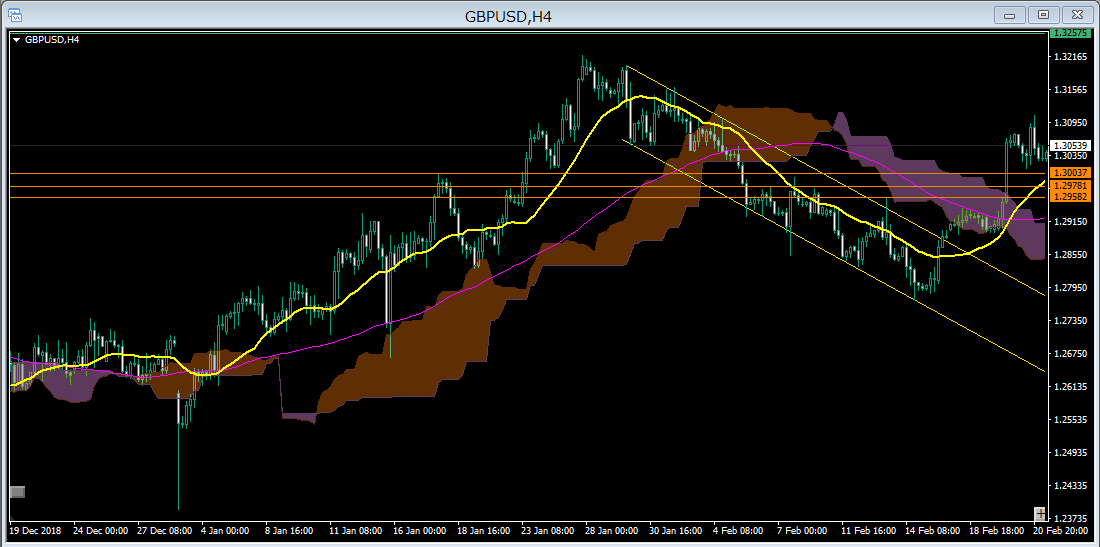Click the 11 Jan 08:00 time axis label
Screen dimensions: 1100x547
coord(355,532)
